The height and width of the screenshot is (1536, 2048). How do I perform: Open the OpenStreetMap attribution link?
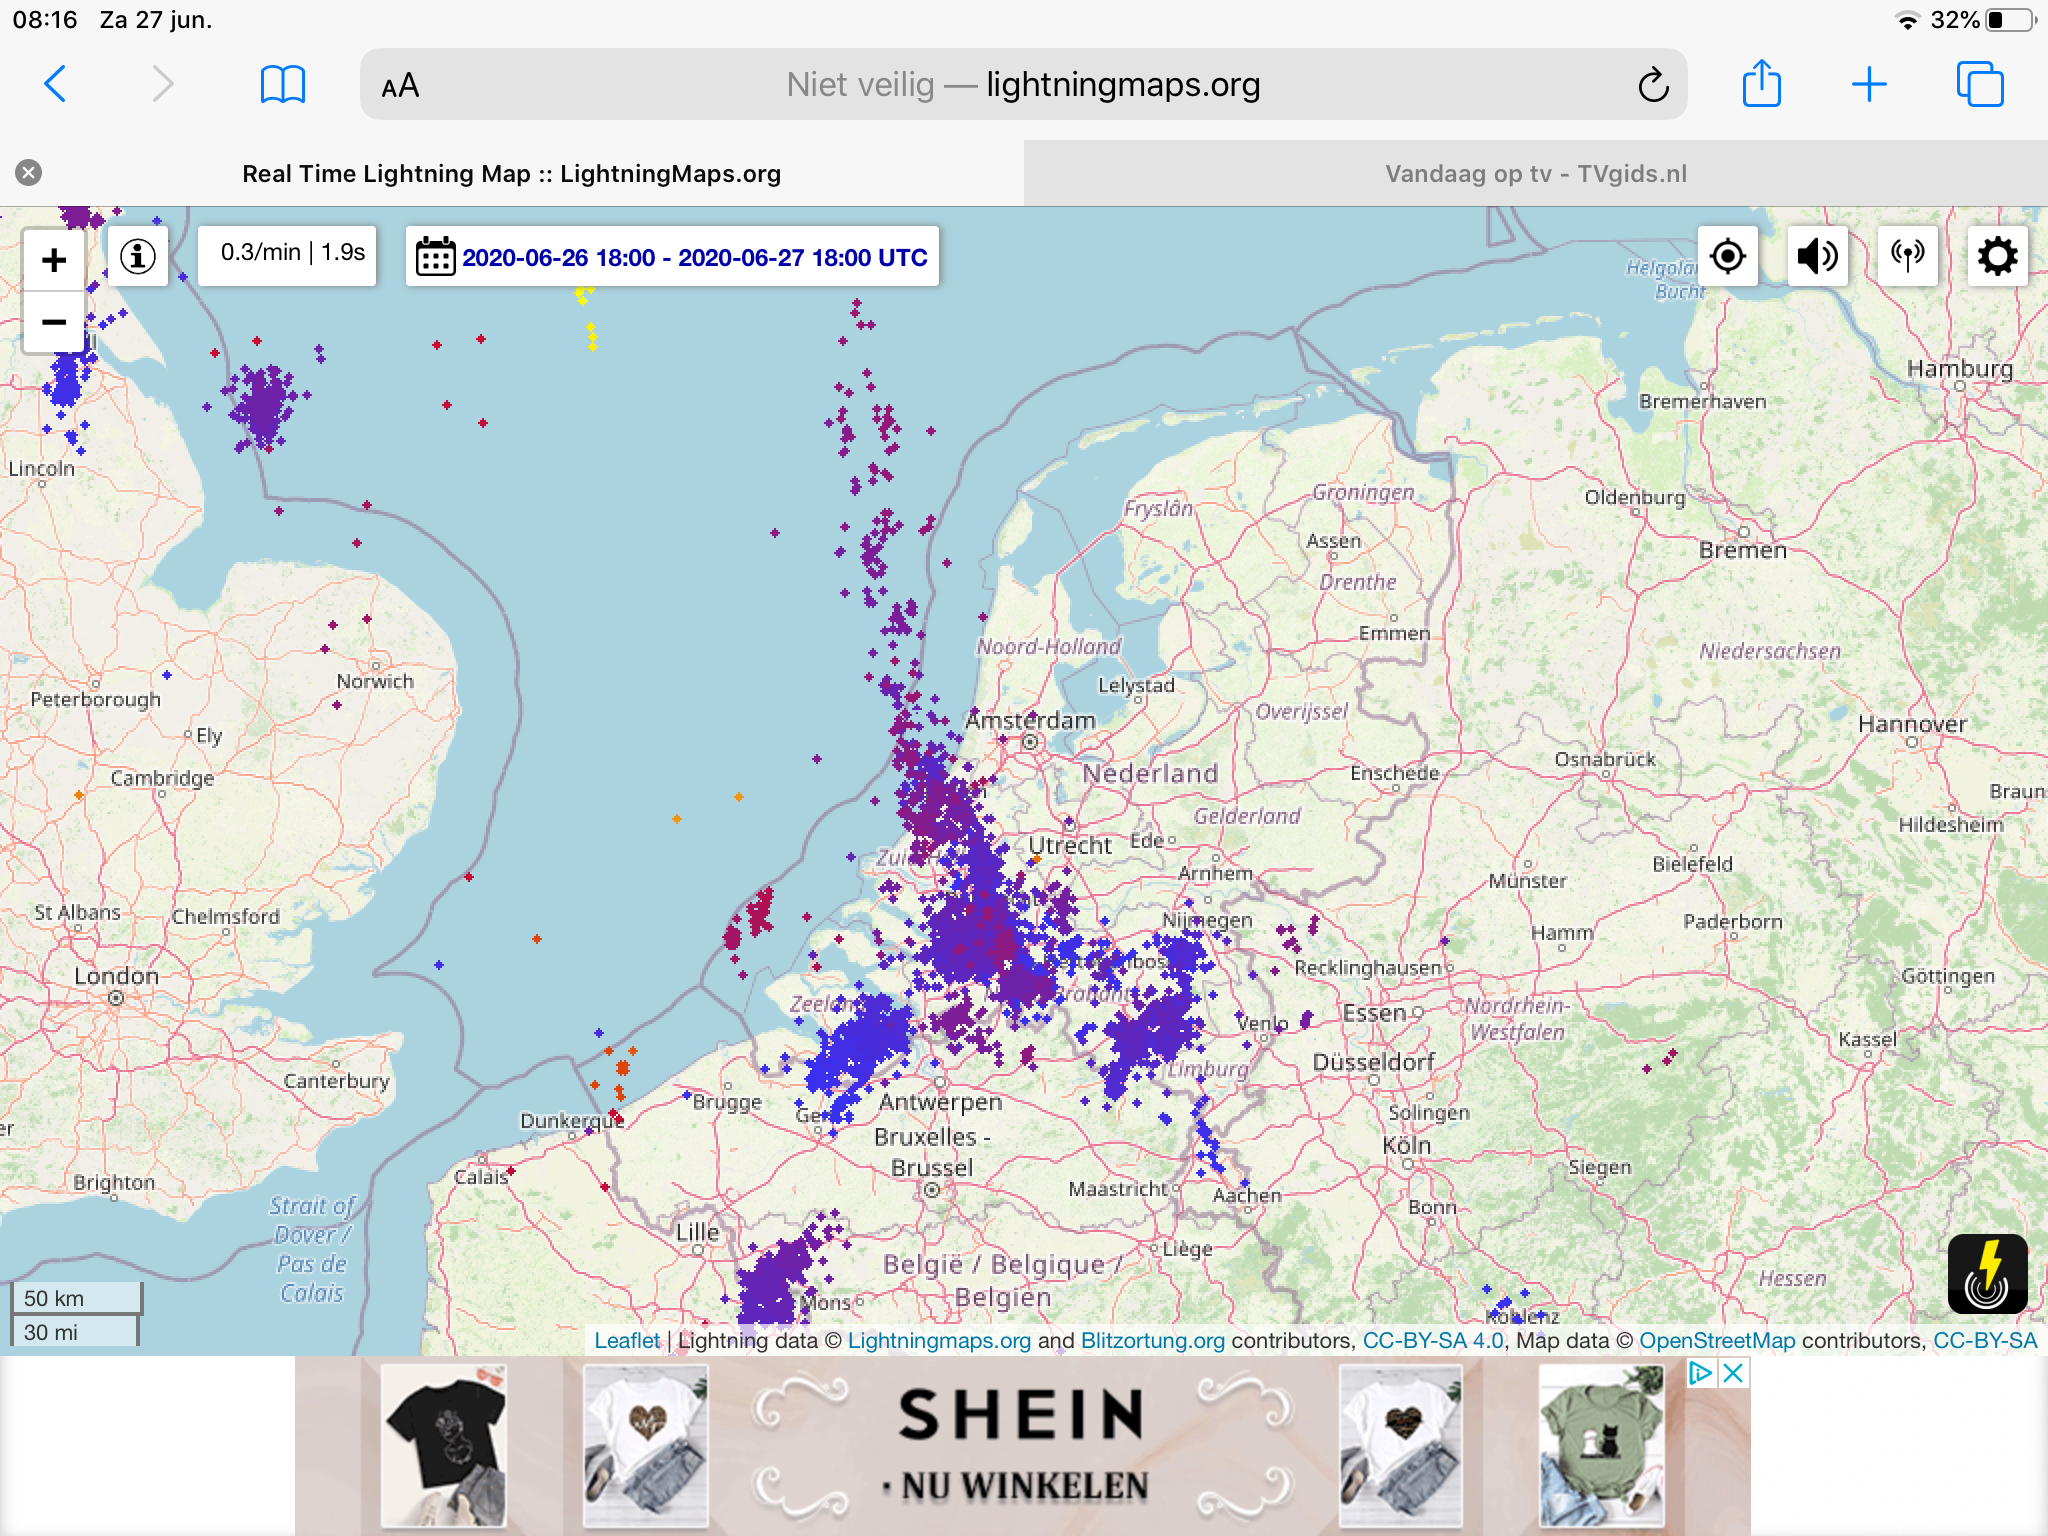coord(1717,1341)
